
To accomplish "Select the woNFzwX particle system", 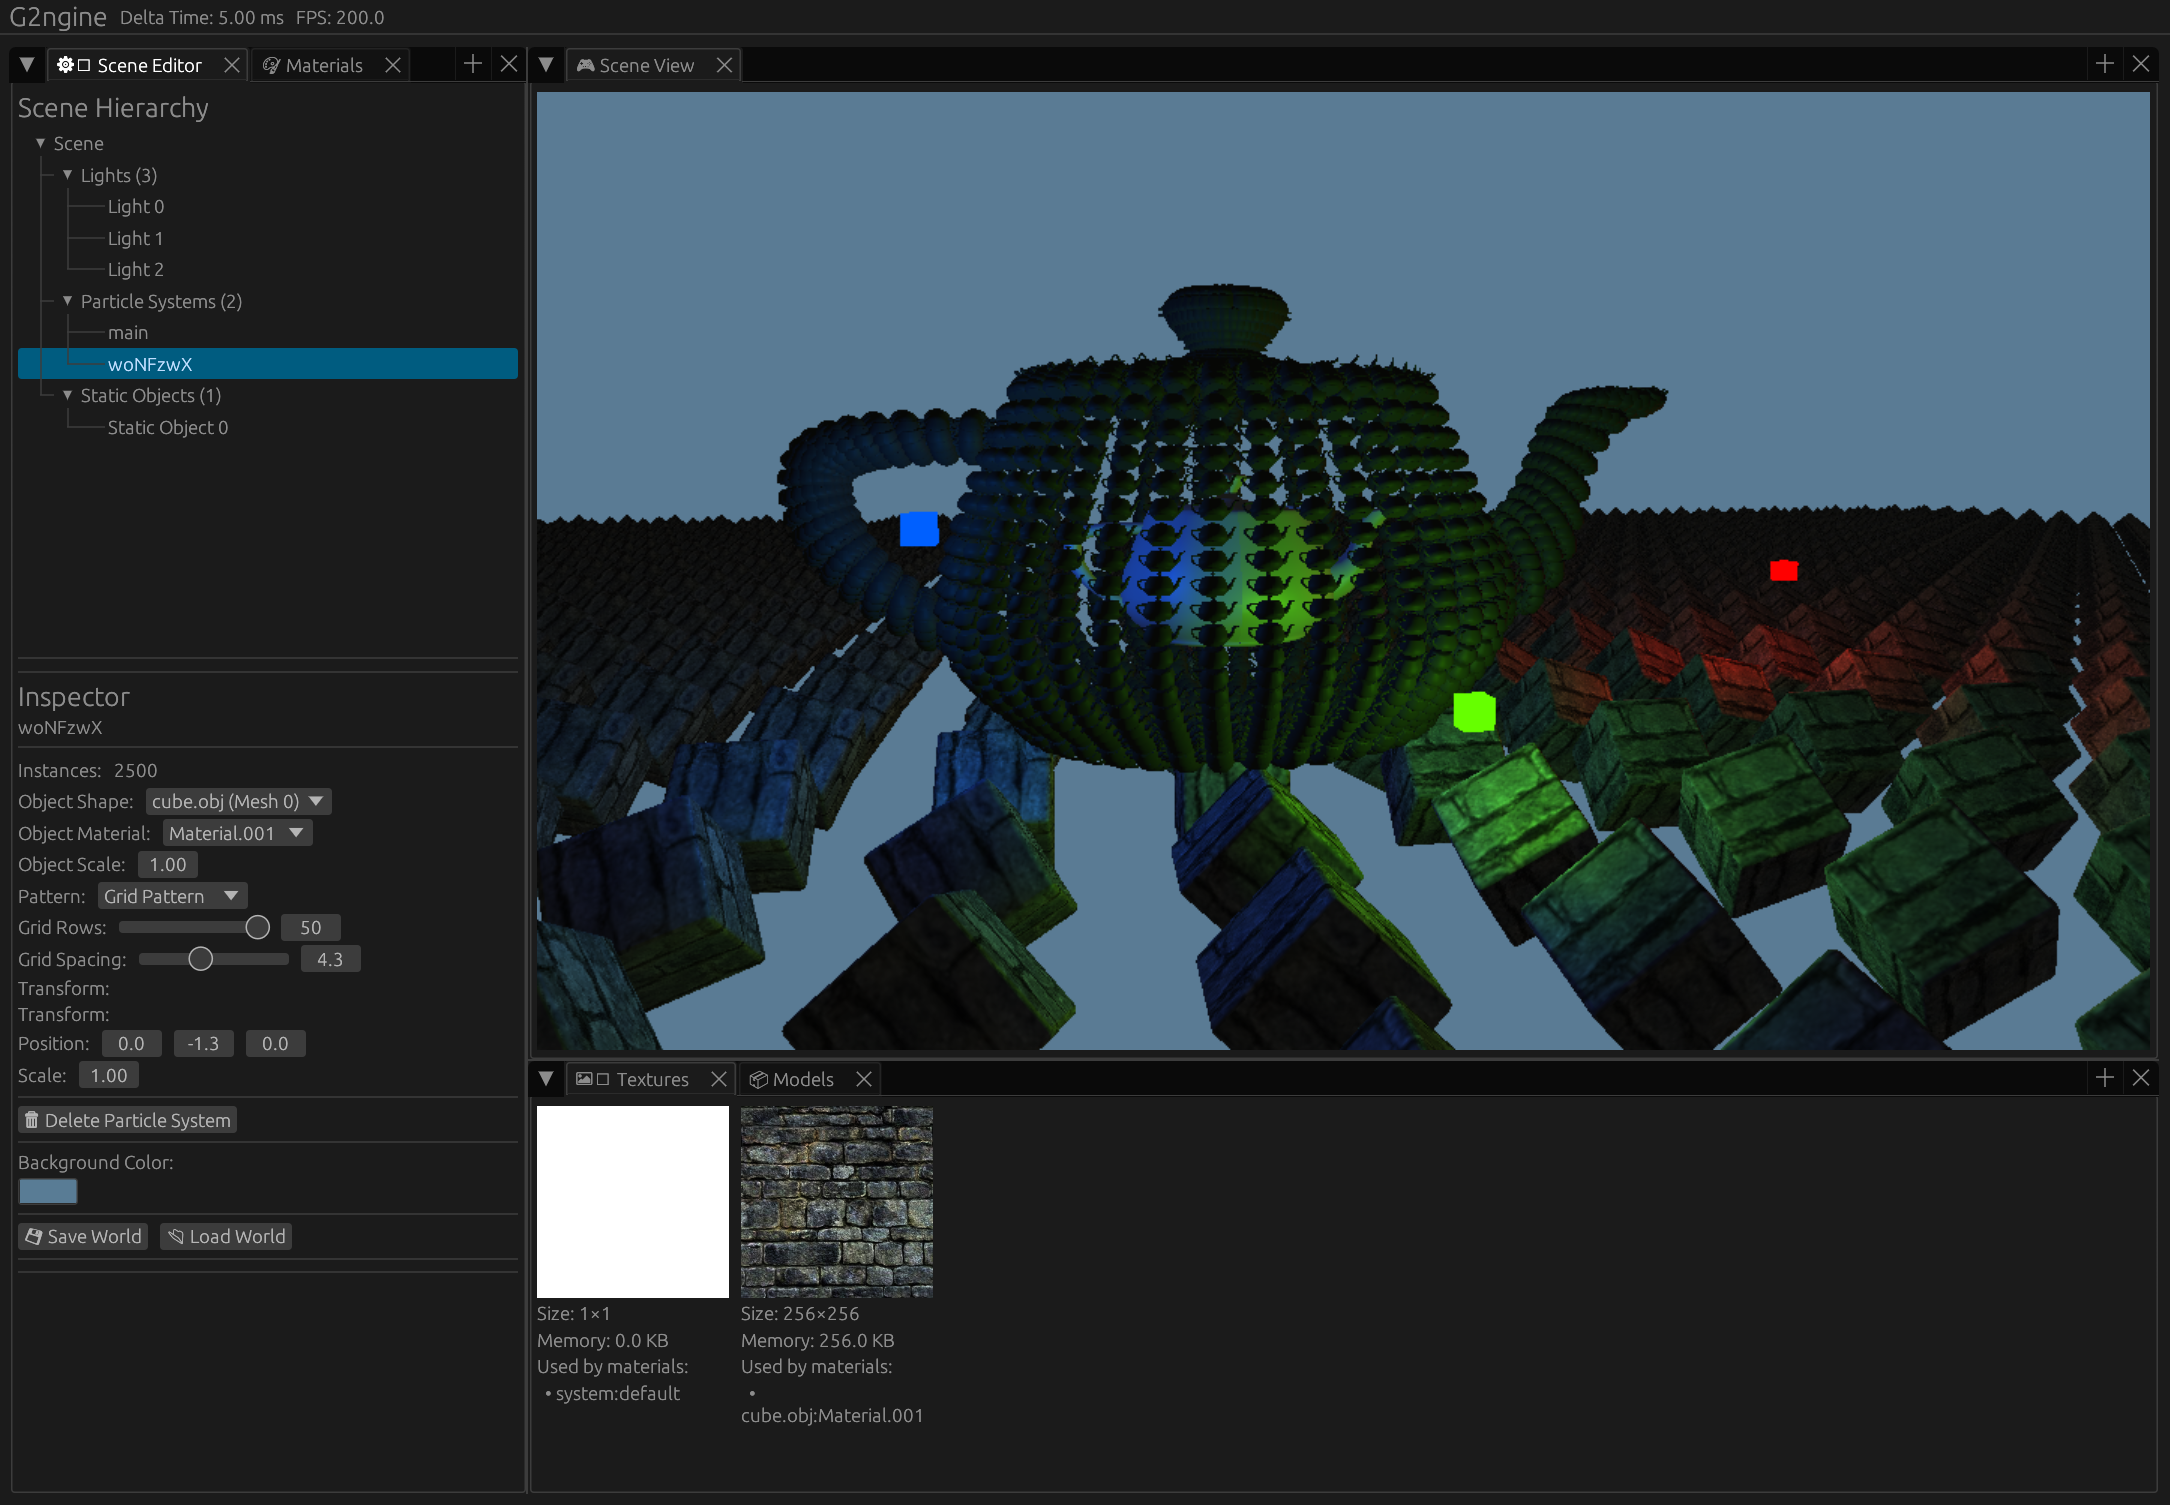I will (268, 364).
